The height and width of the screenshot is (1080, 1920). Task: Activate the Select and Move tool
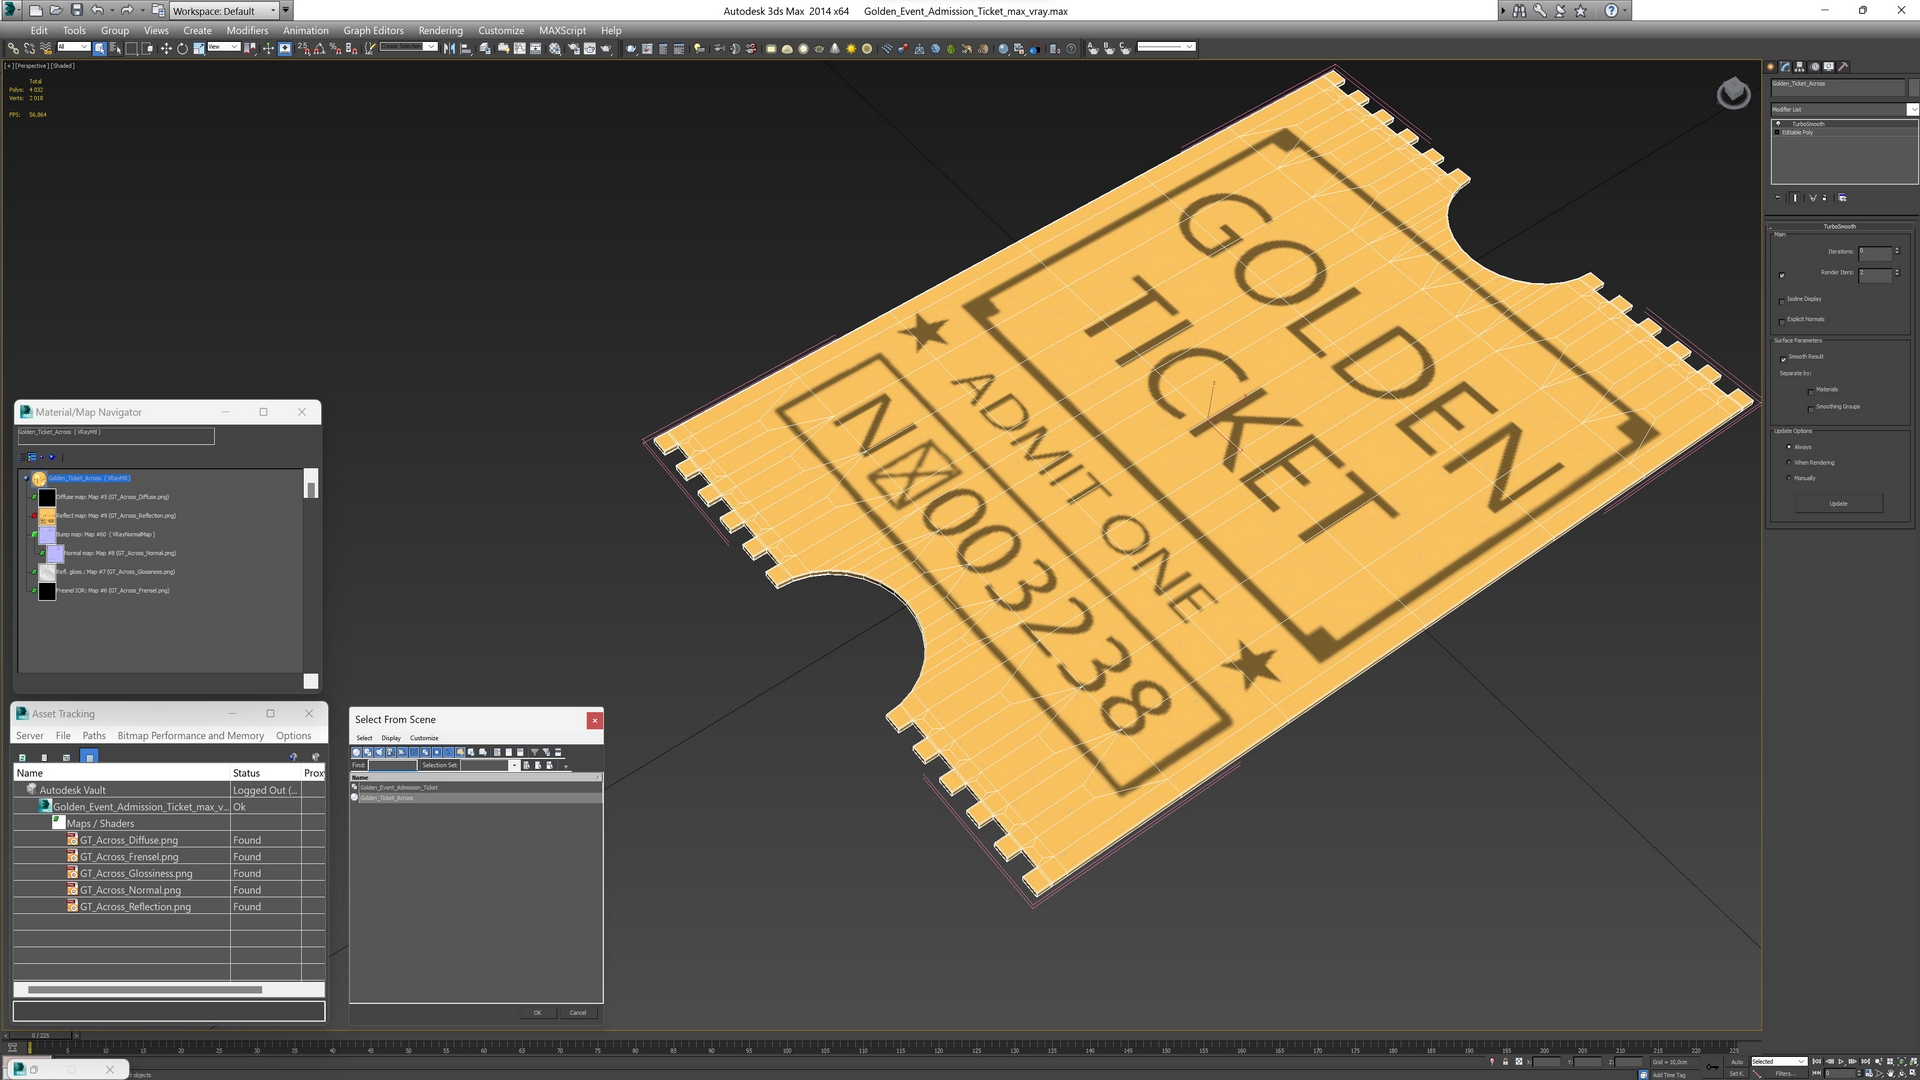[x=166, y=48]
